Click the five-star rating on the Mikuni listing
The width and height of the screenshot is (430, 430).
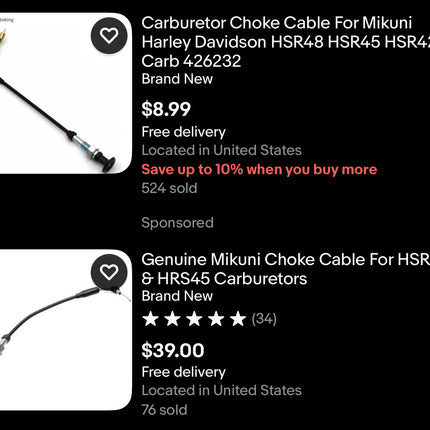(x=194, y=319)
